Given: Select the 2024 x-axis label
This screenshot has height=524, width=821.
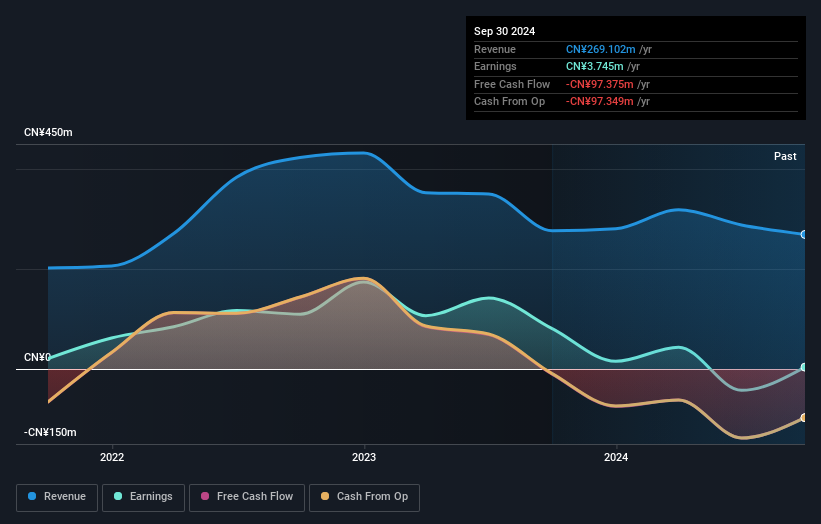Looking at the screenshot, I should (x=616, y=458).
